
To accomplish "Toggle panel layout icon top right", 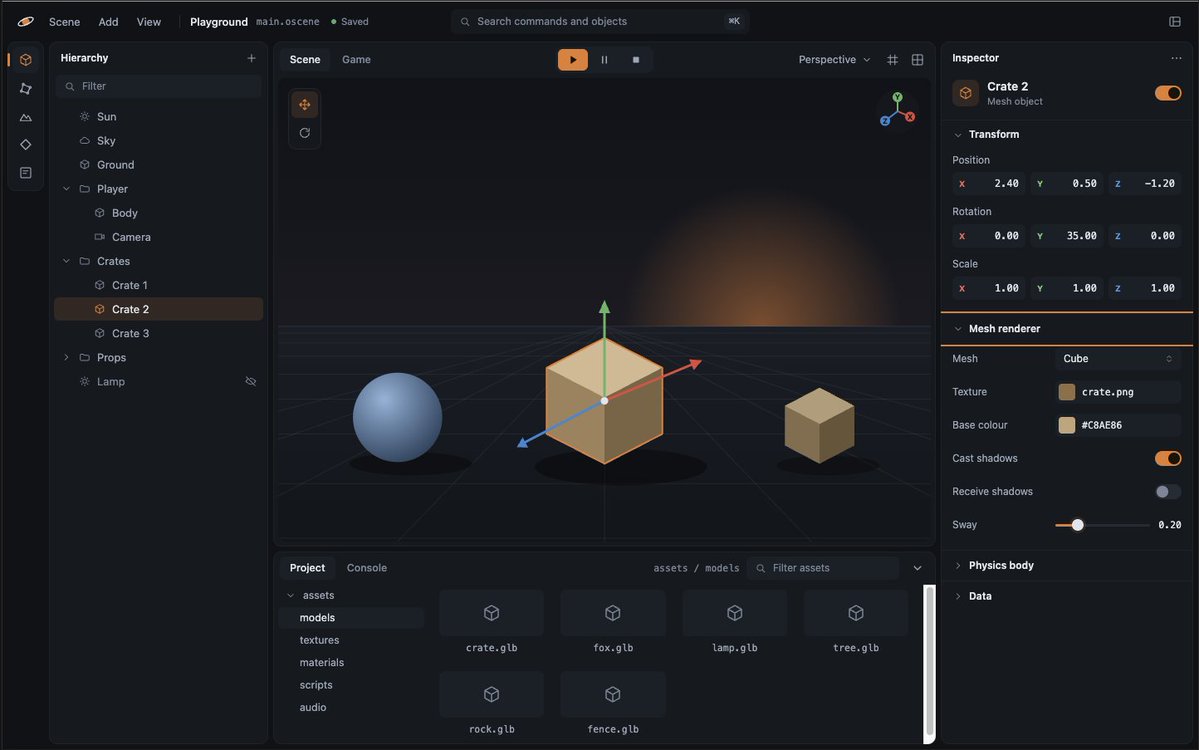I will pyautogui.click(x=1175, y=21).
